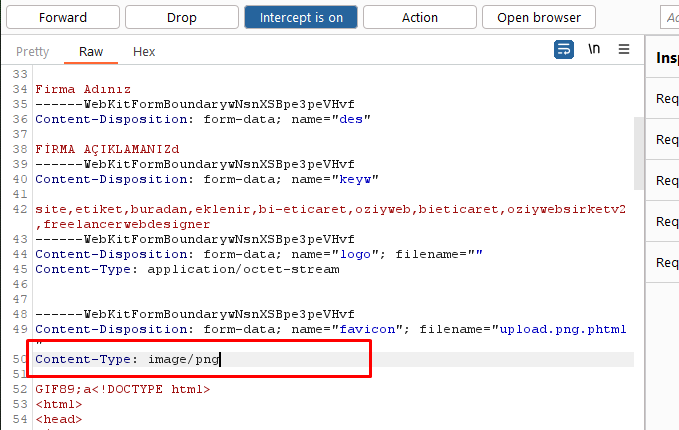
Task: Click ',freelancerwebdesigner' continuation text
Action: tap(123, 224)
